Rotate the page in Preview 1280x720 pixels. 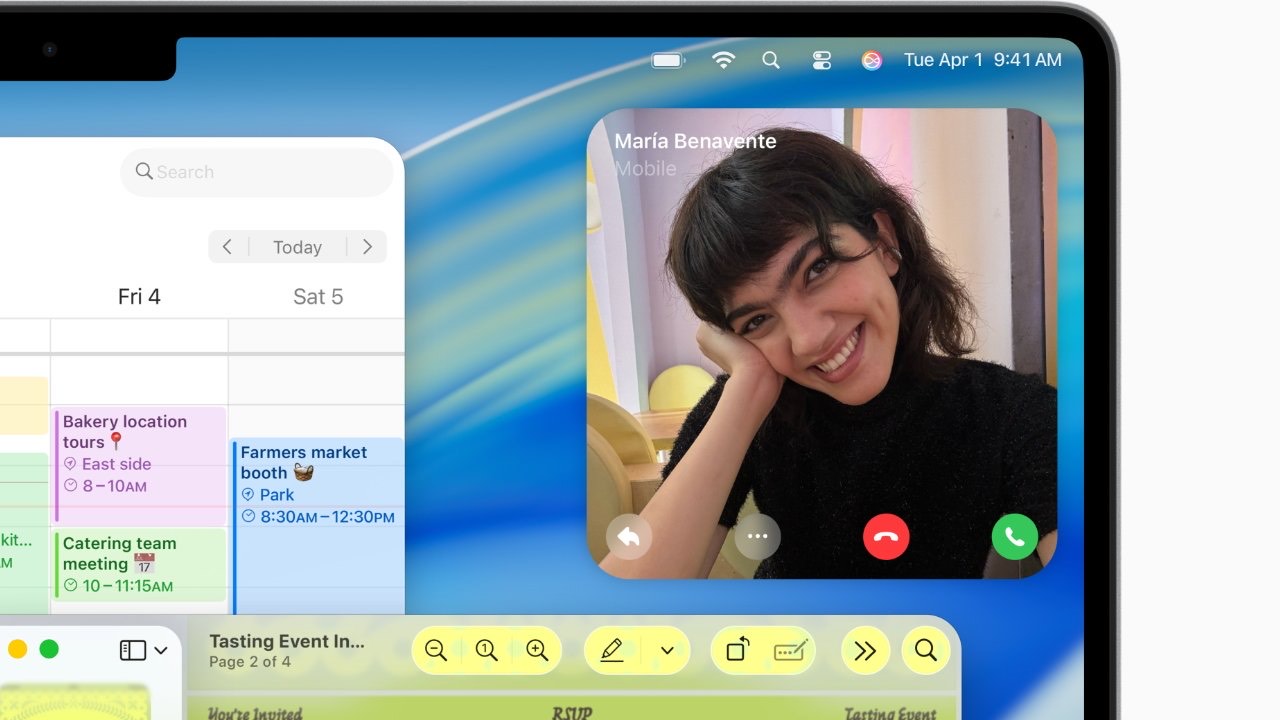(737, 651)
